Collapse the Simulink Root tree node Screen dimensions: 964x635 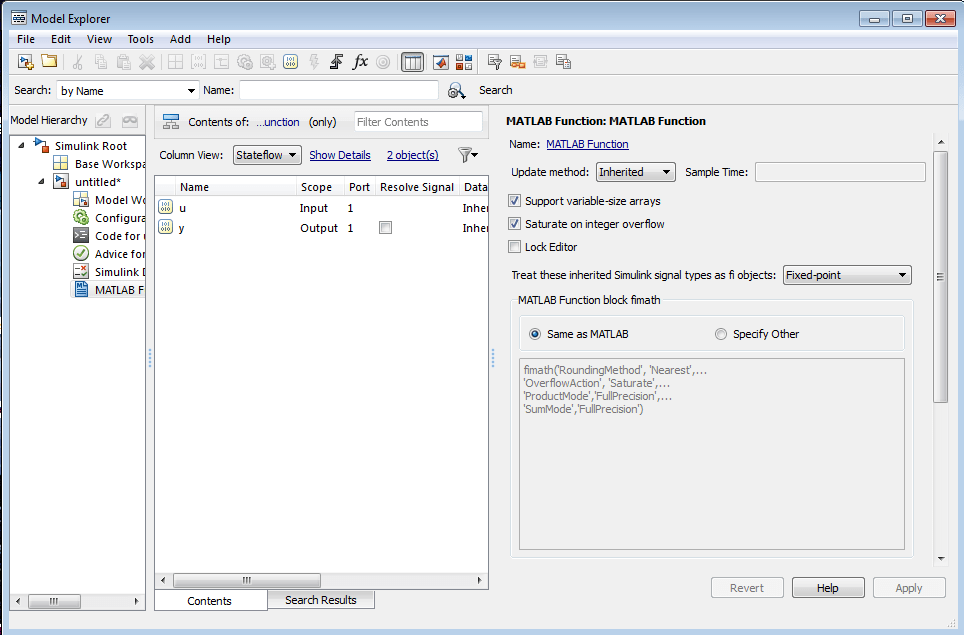(22, 146)
